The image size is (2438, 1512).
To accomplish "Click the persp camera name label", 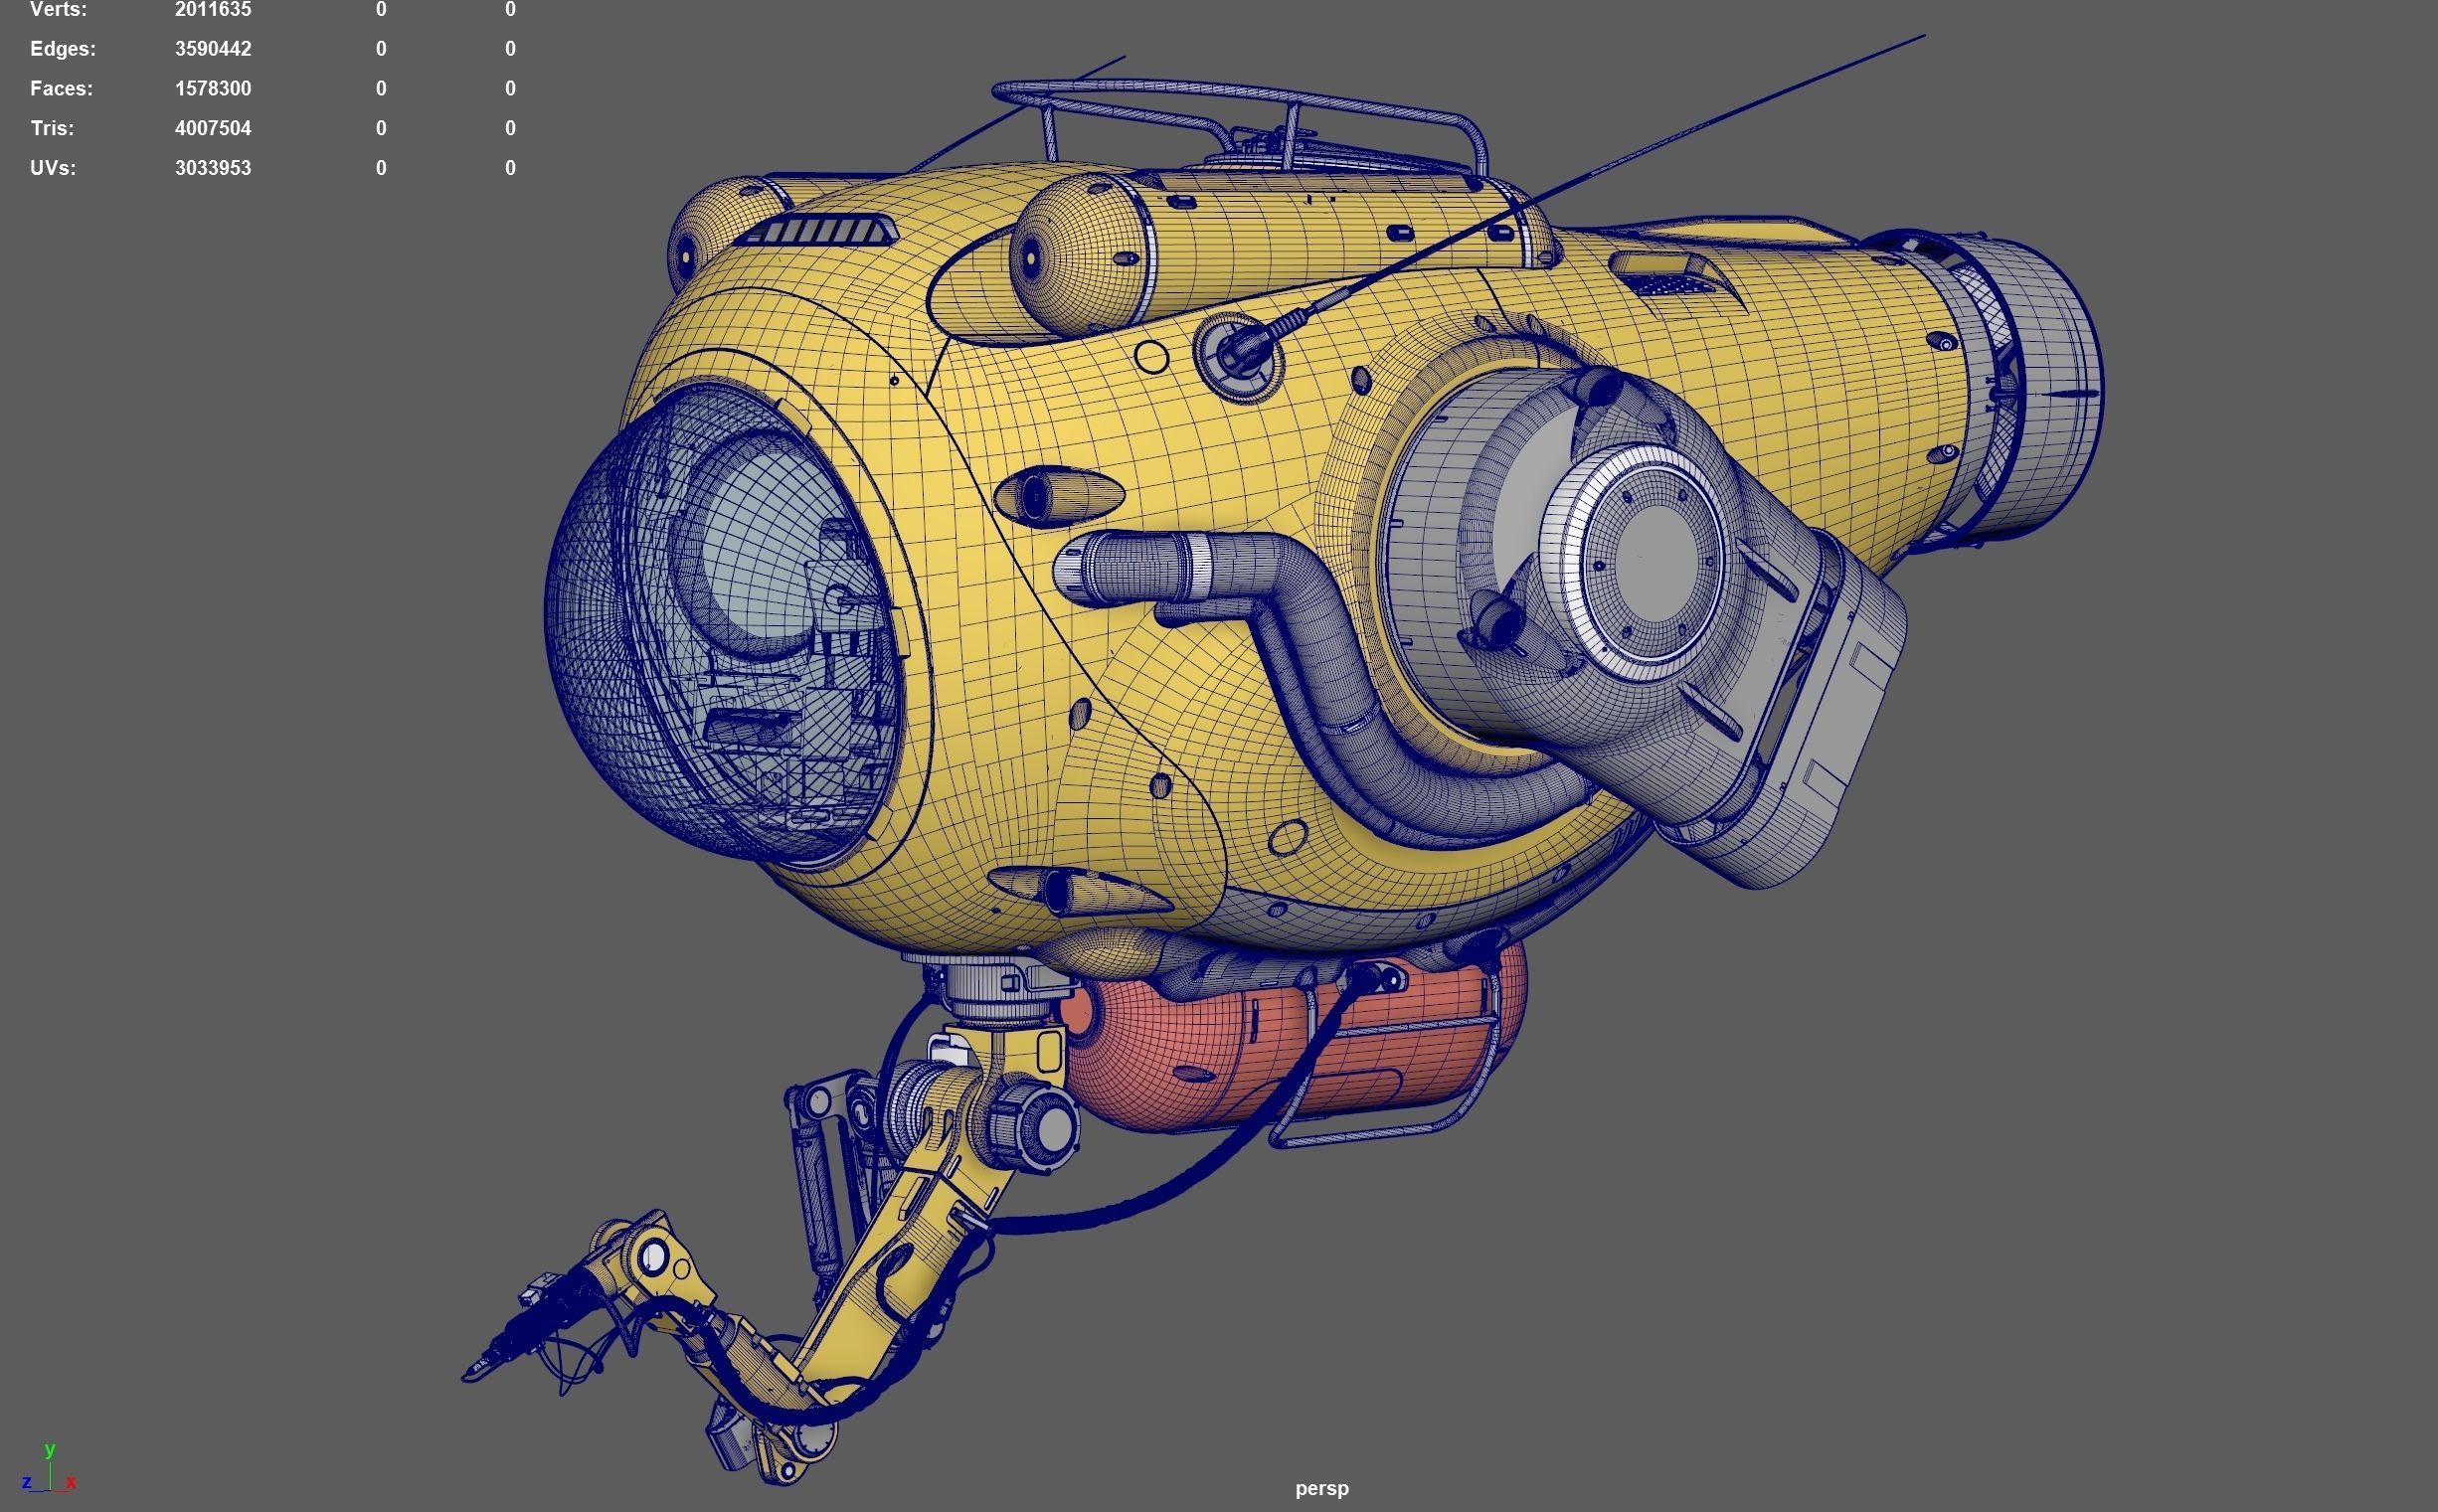I will (x=1321, y=1488).
